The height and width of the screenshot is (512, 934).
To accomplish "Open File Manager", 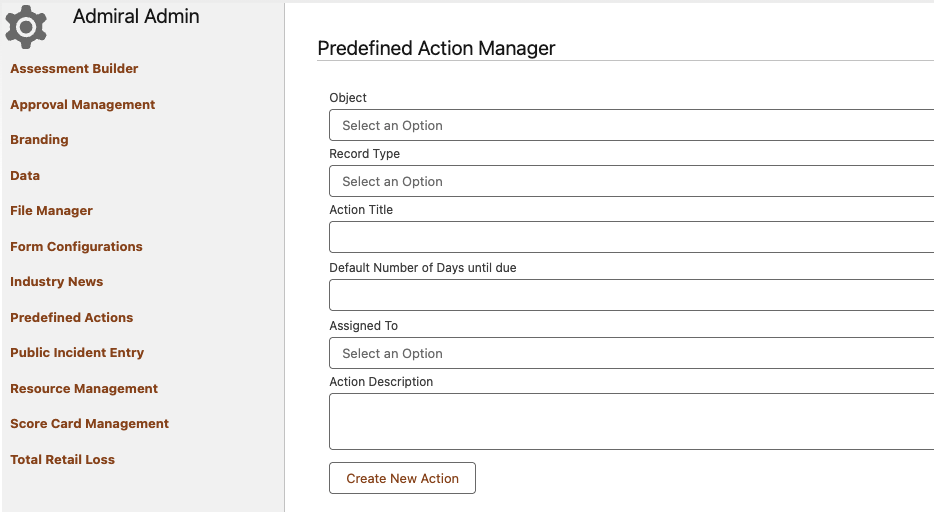I will coord(52,211).
